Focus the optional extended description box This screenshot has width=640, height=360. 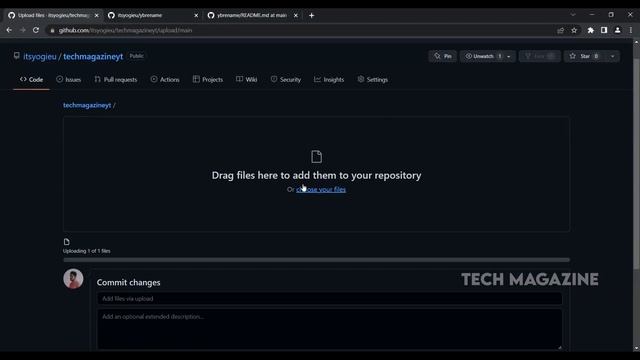[x=329, y=329]
